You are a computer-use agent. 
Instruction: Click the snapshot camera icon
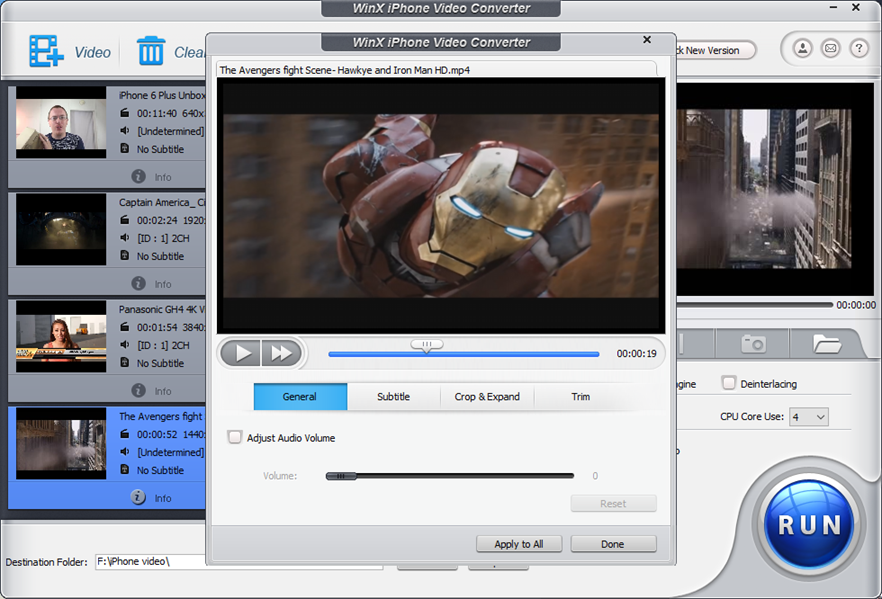coord(753,343)
